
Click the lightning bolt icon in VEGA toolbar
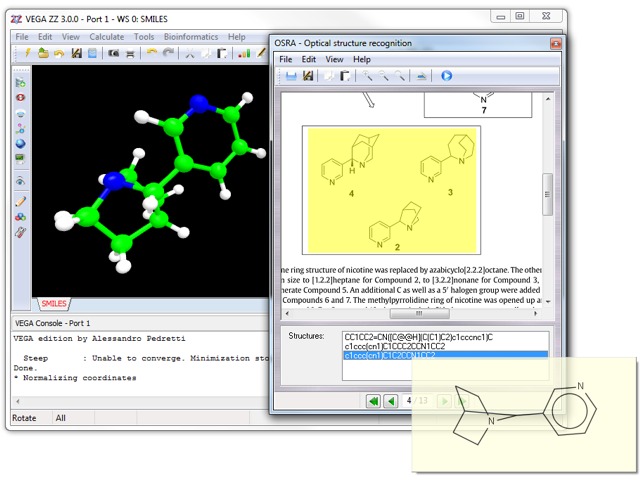coord(27,53)
